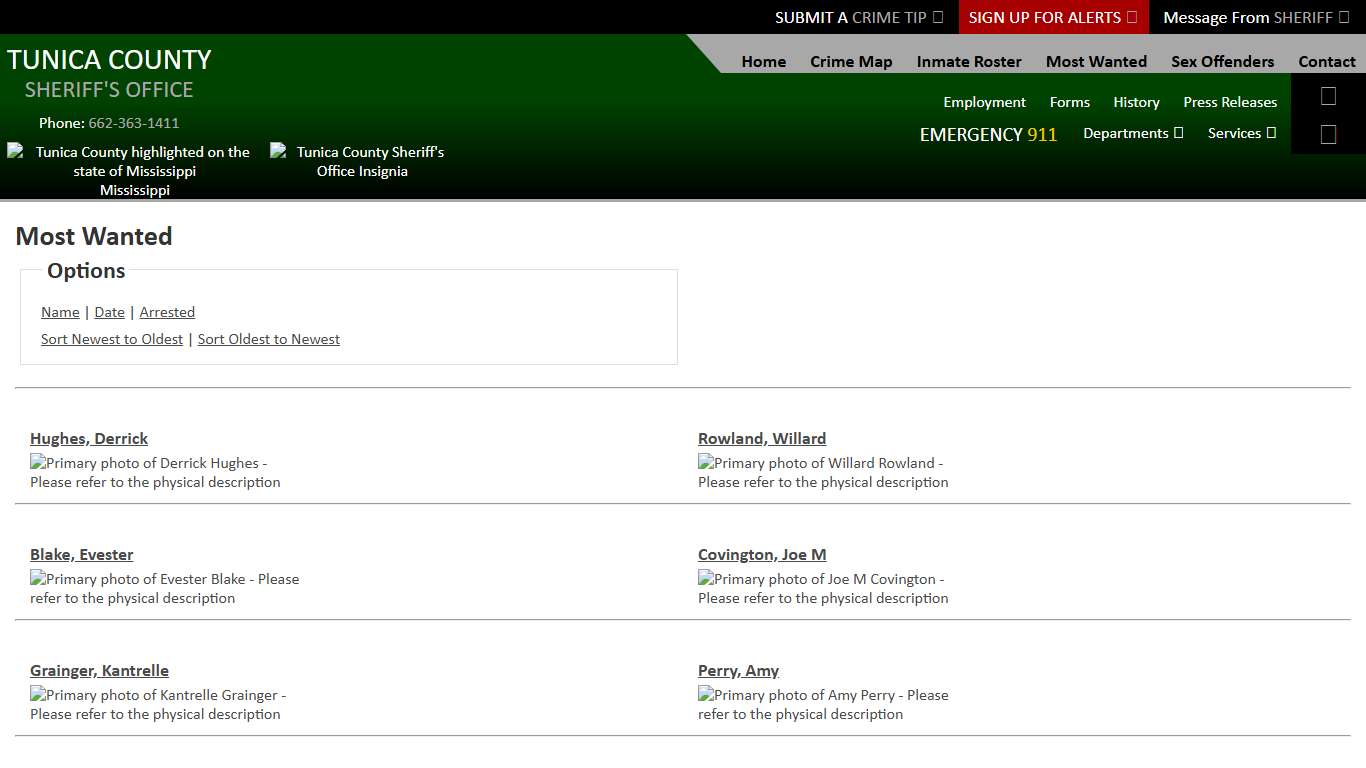The image size is (1366, 768).
Task: Expand the Services dropdown menu
Action: 1241,133
